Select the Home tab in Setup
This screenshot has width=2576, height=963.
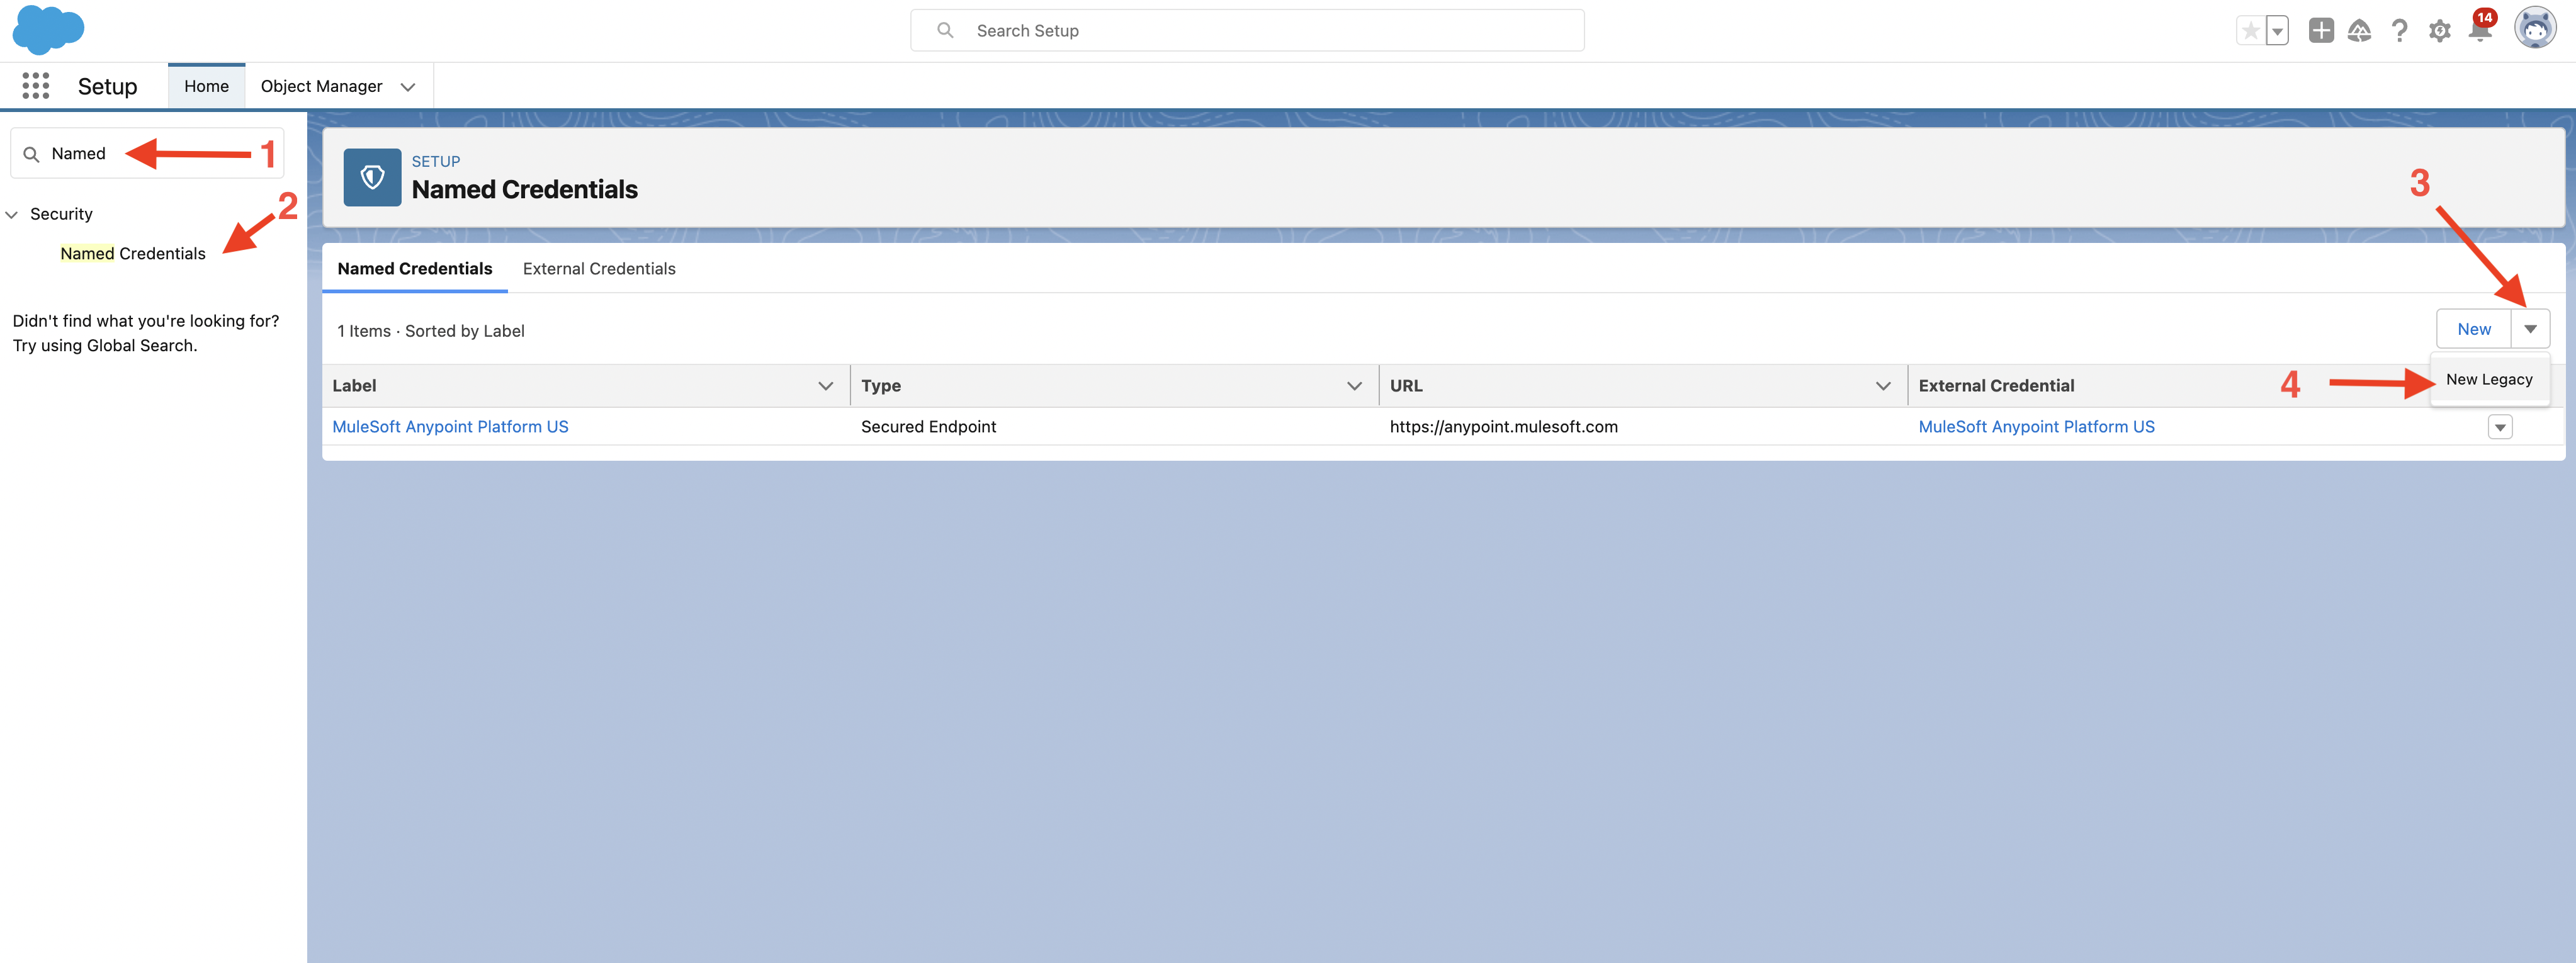point(206,85)
